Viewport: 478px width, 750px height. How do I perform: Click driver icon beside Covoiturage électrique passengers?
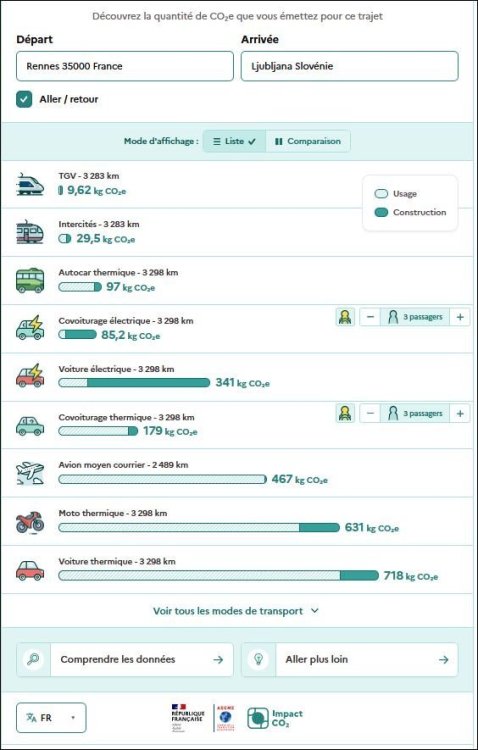click(x=345, y=317)
